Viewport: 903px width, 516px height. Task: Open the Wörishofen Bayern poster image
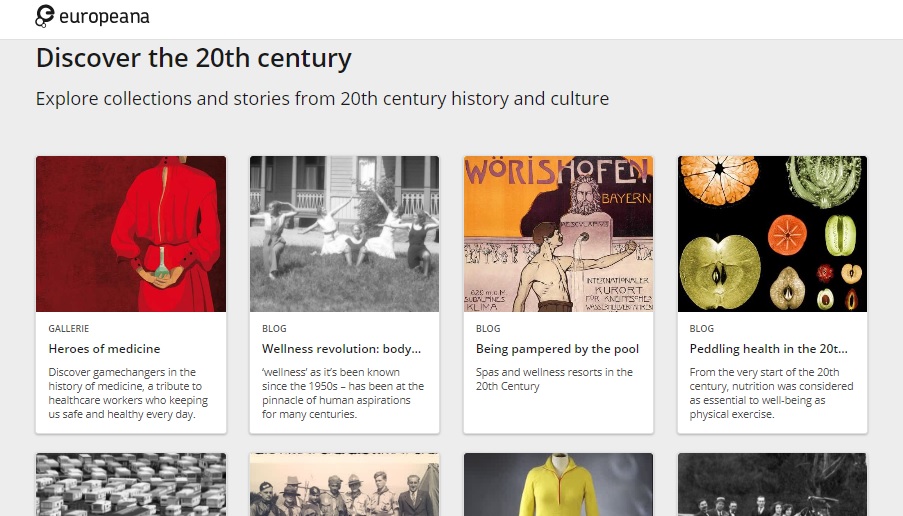[558, 234]
